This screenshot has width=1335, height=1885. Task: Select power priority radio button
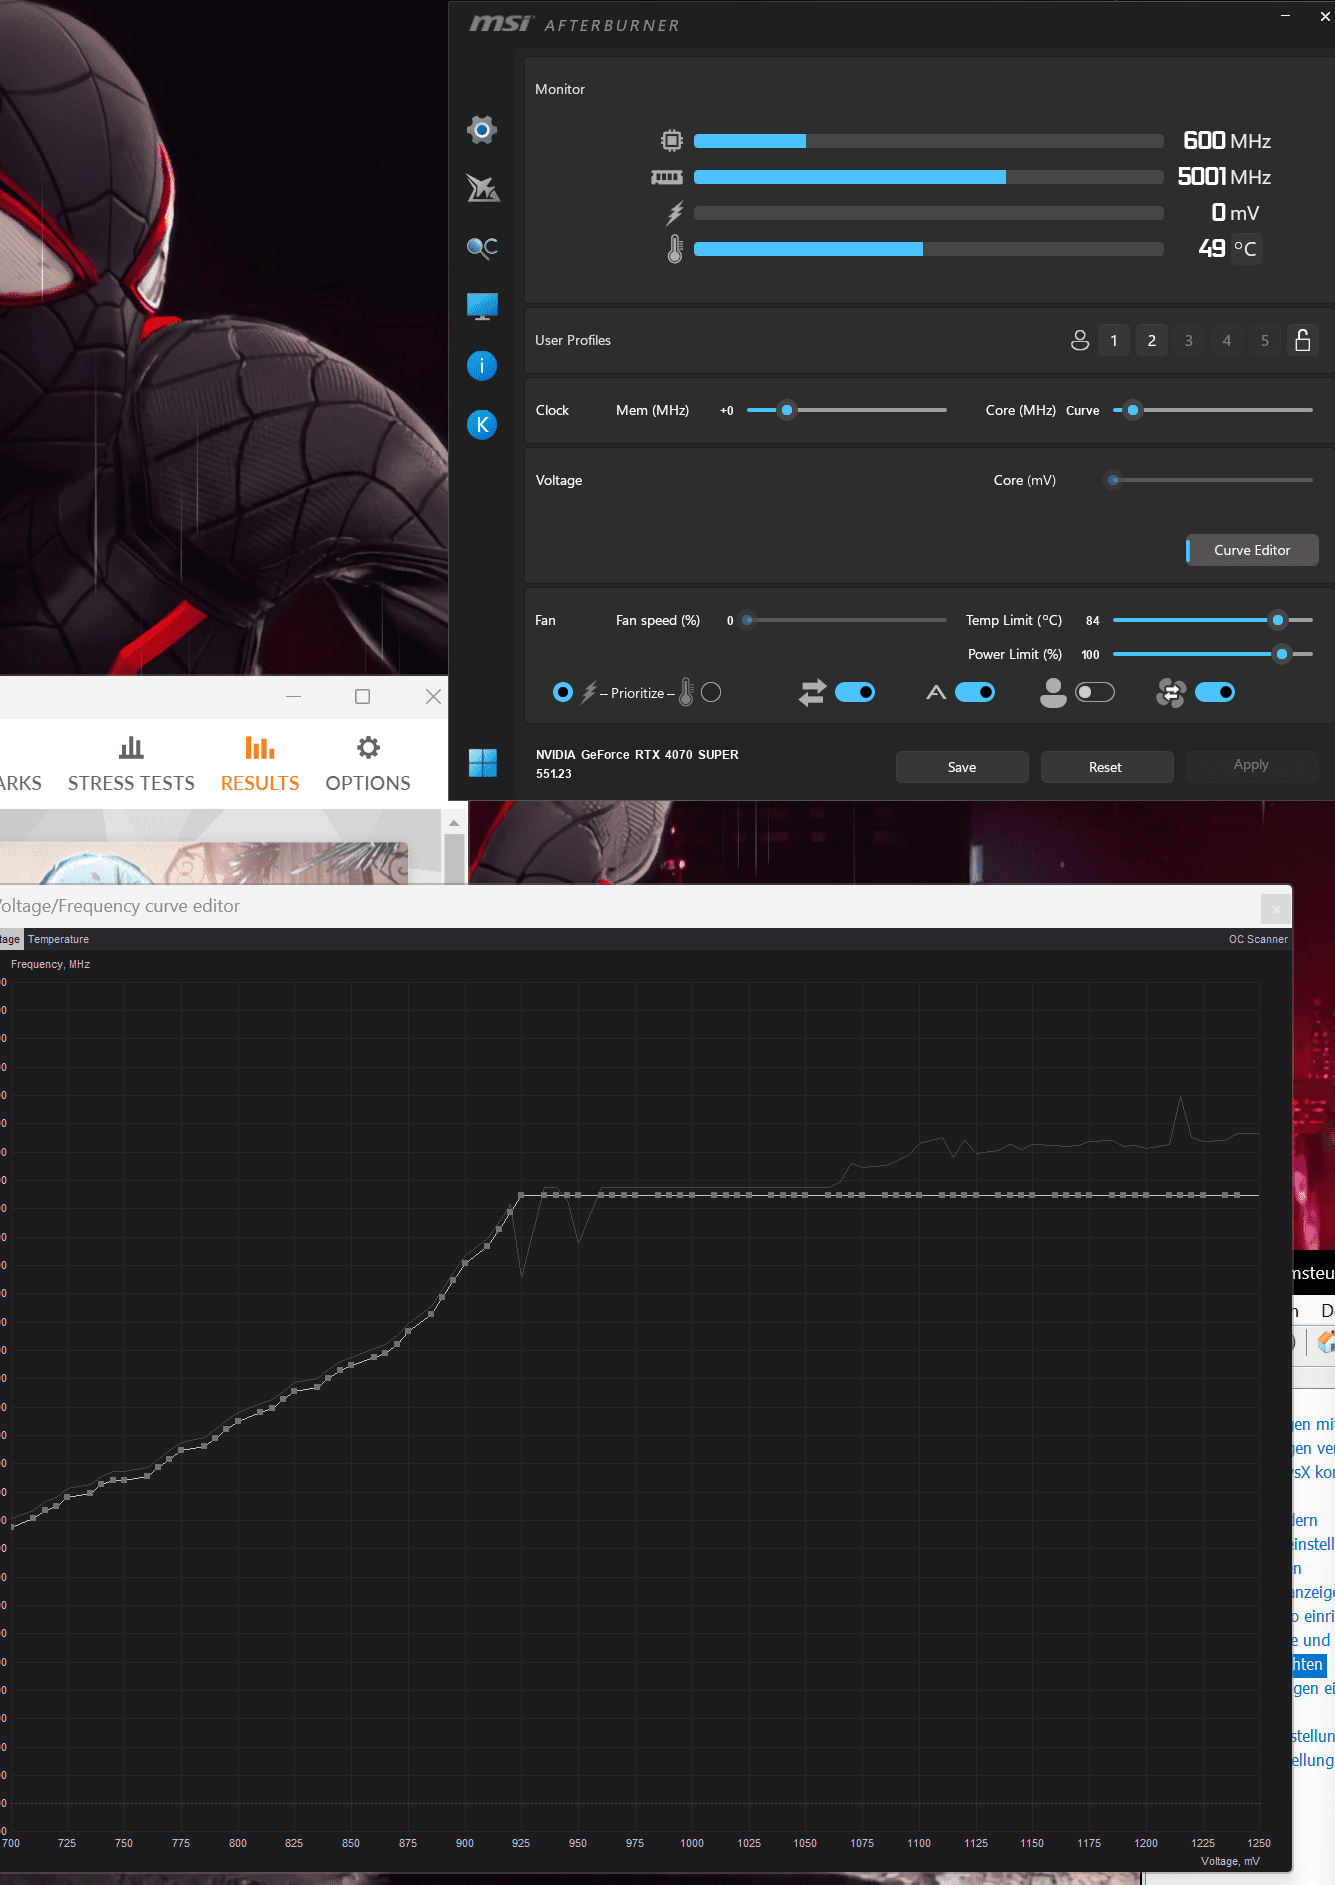562,692
